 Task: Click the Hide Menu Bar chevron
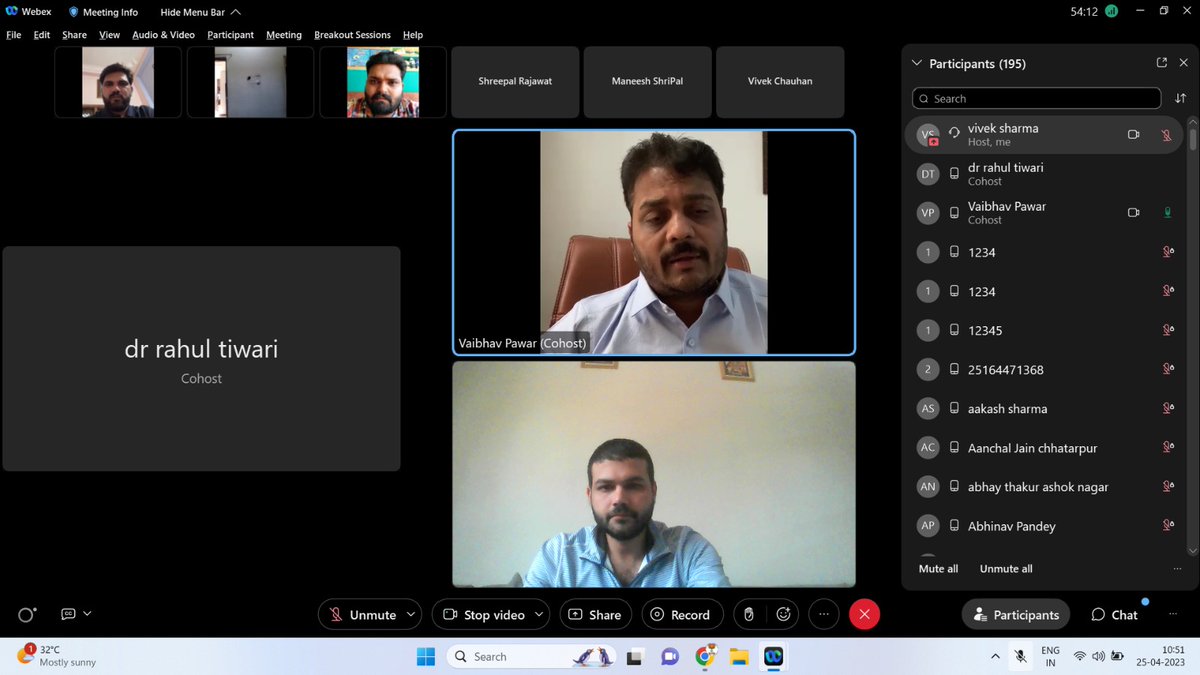[x=234, y=12]
